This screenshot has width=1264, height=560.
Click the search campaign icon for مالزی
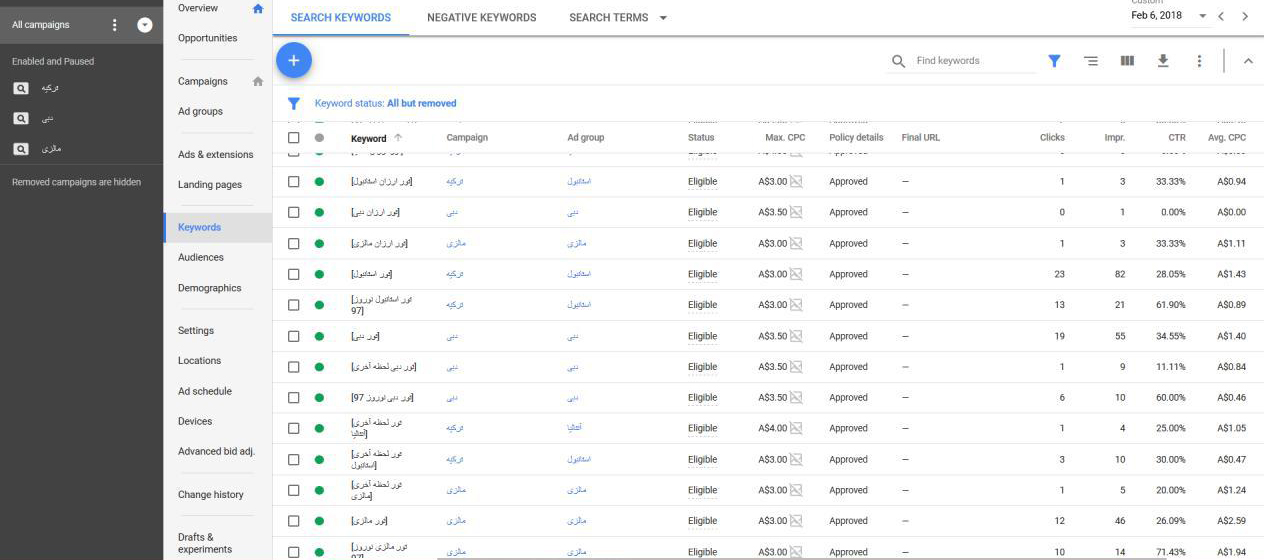pyautogui.click(x=21, y=149)
